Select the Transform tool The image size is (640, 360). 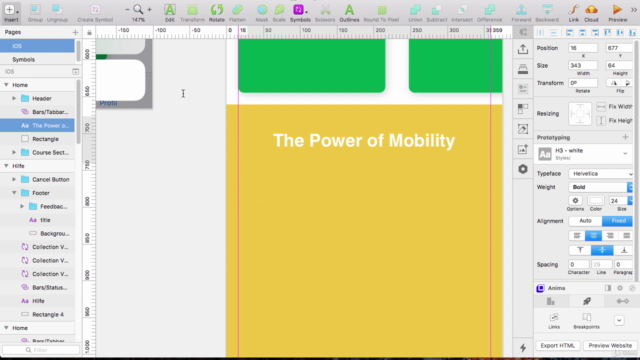tap(192, 13)
